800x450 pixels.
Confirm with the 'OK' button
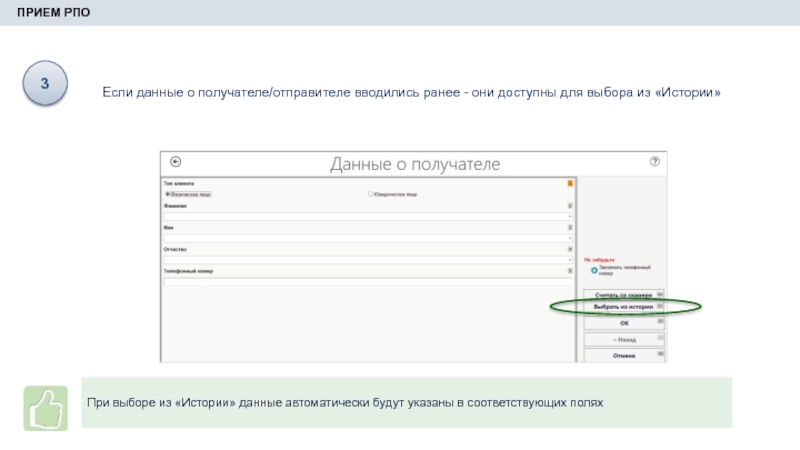624,323
